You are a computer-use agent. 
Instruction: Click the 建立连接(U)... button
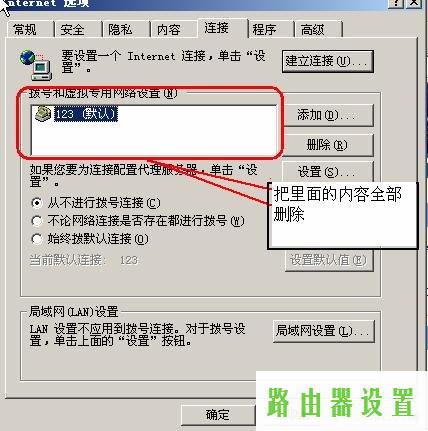click(x=328, y=61)
